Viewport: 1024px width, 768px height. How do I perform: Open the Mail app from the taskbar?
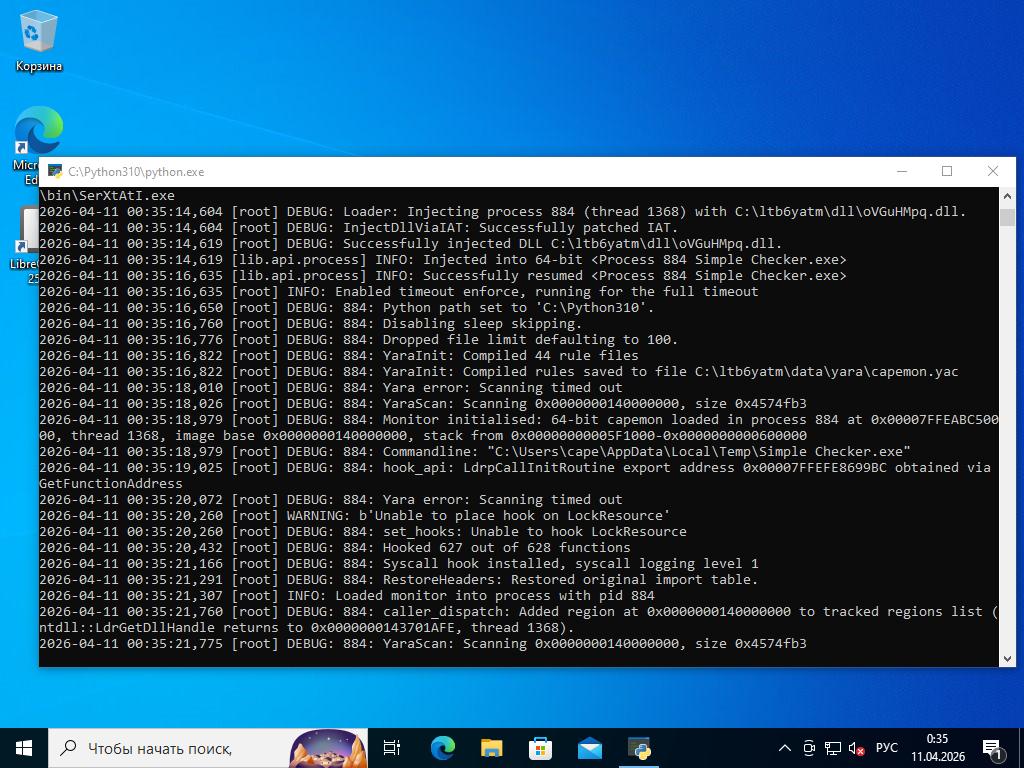(x=589, y=748)
